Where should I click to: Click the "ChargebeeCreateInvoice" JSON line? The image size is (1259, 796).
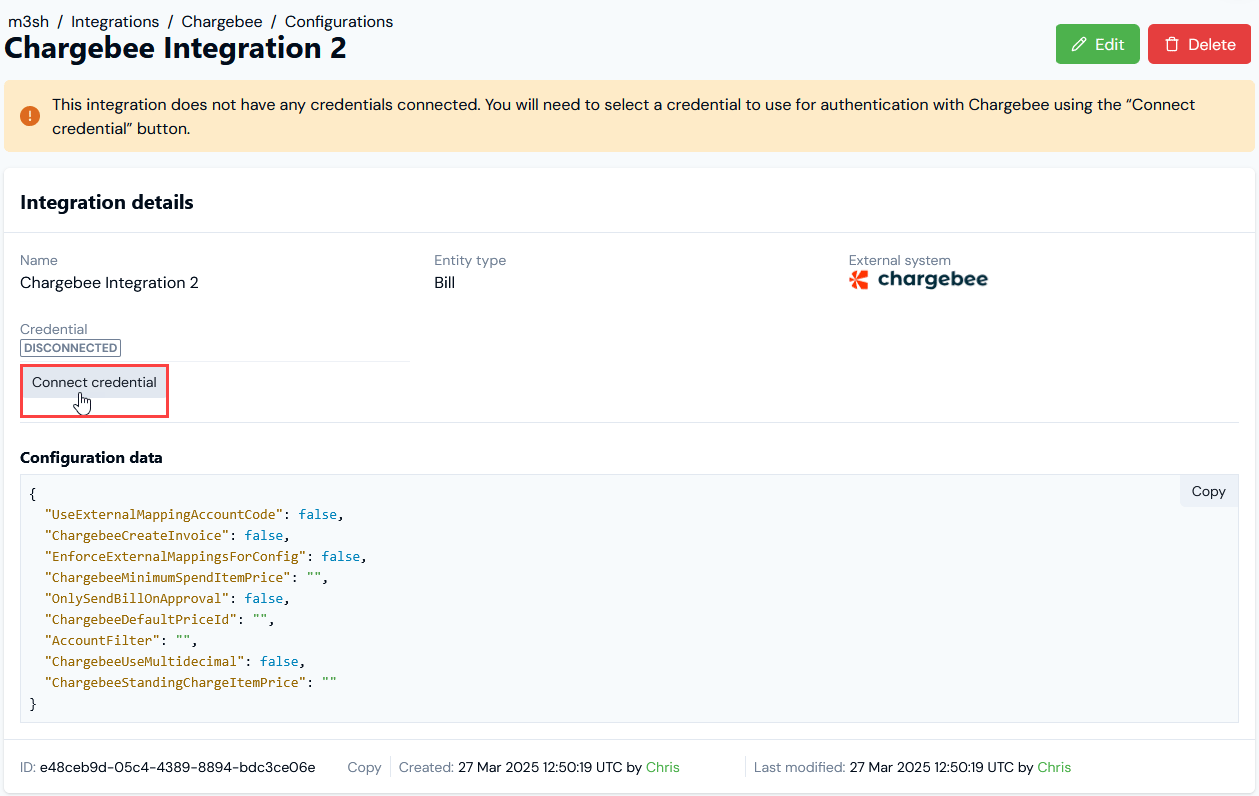pyautogui.click(x=167, y=535)
